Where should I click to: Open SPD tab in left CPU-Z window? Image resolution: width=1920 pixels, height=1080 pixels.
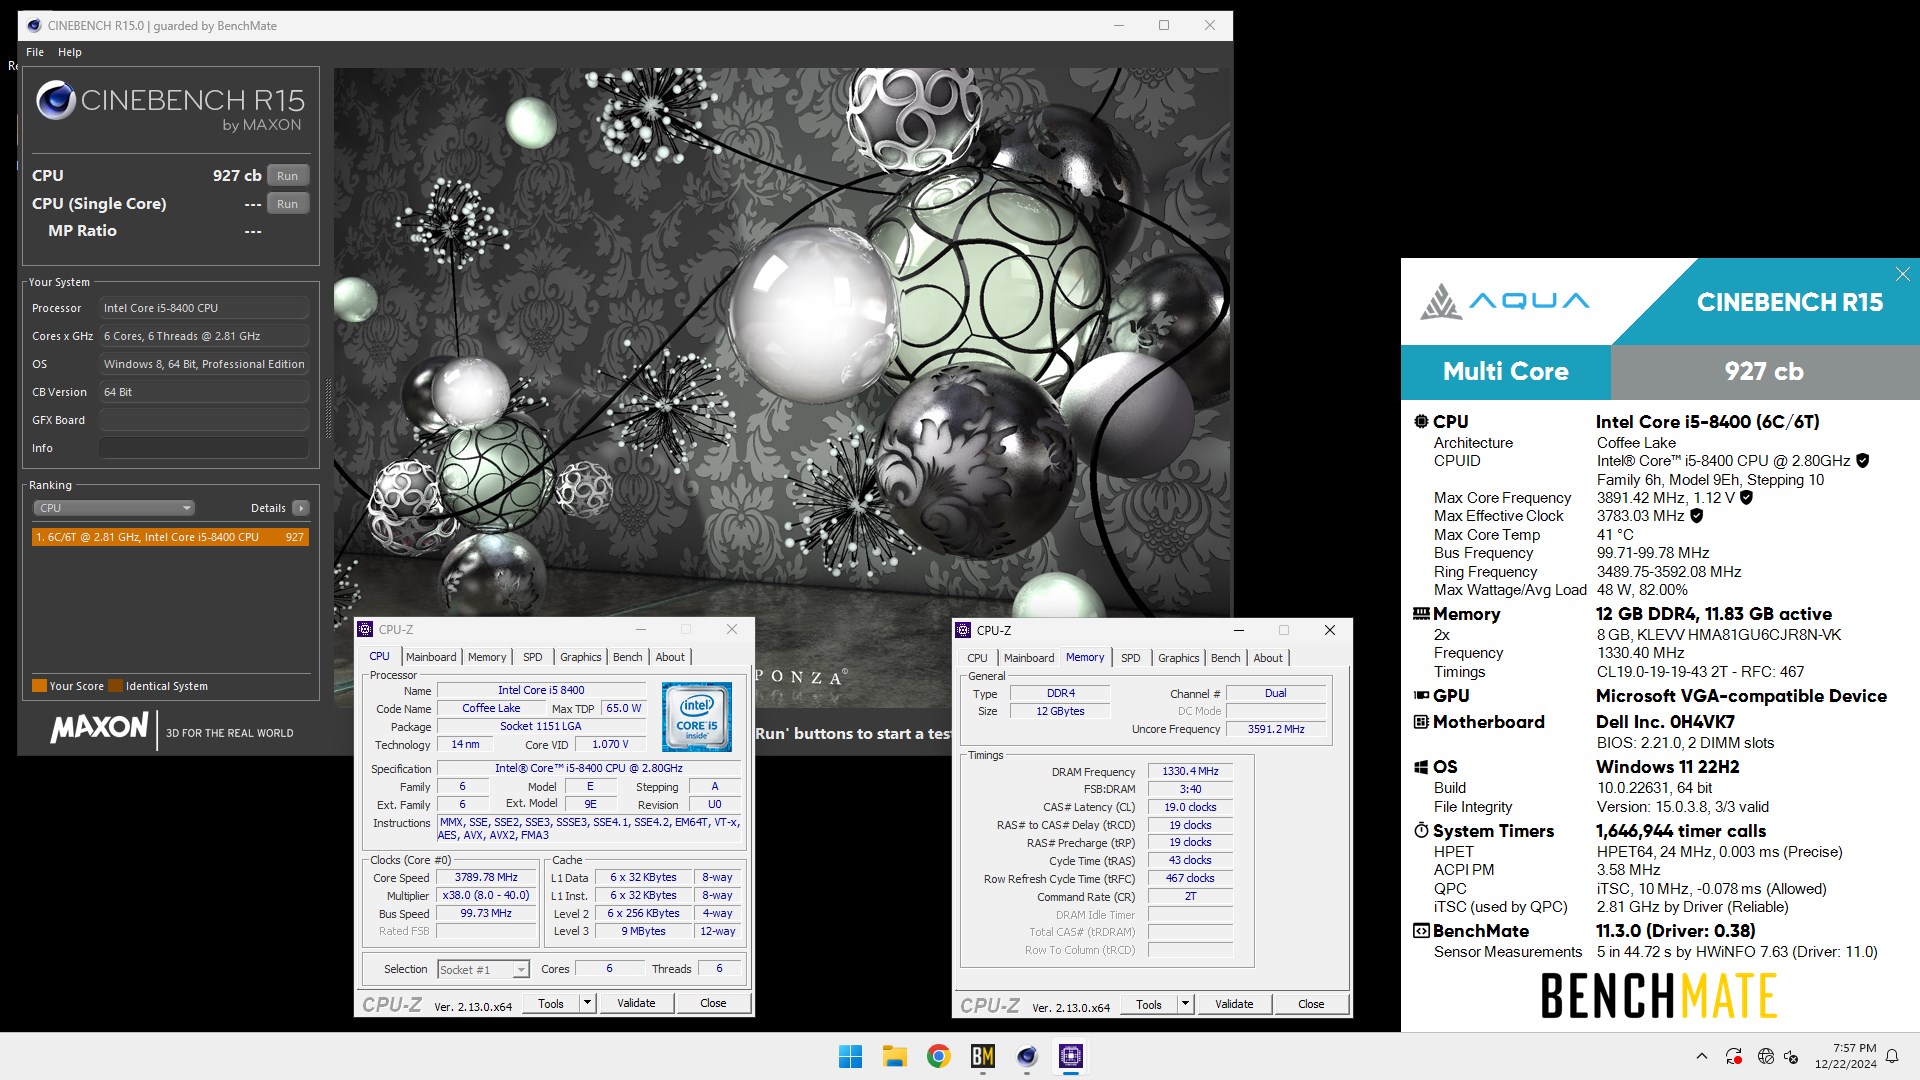tap(533, 657)
